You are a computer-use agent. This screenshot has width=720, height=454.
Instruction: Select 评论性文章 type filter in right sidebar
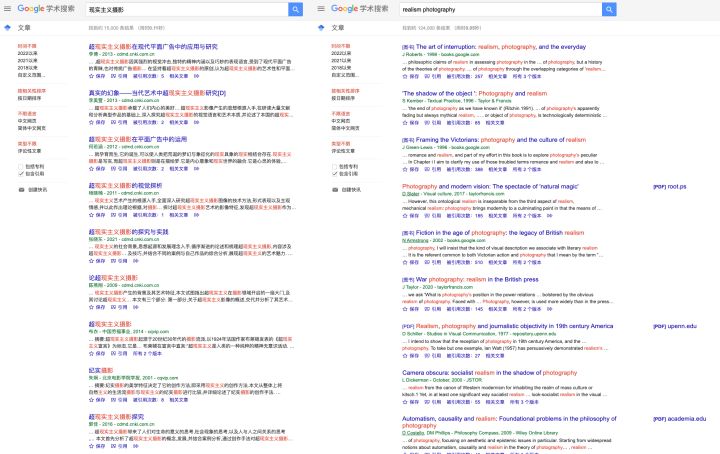343,151
